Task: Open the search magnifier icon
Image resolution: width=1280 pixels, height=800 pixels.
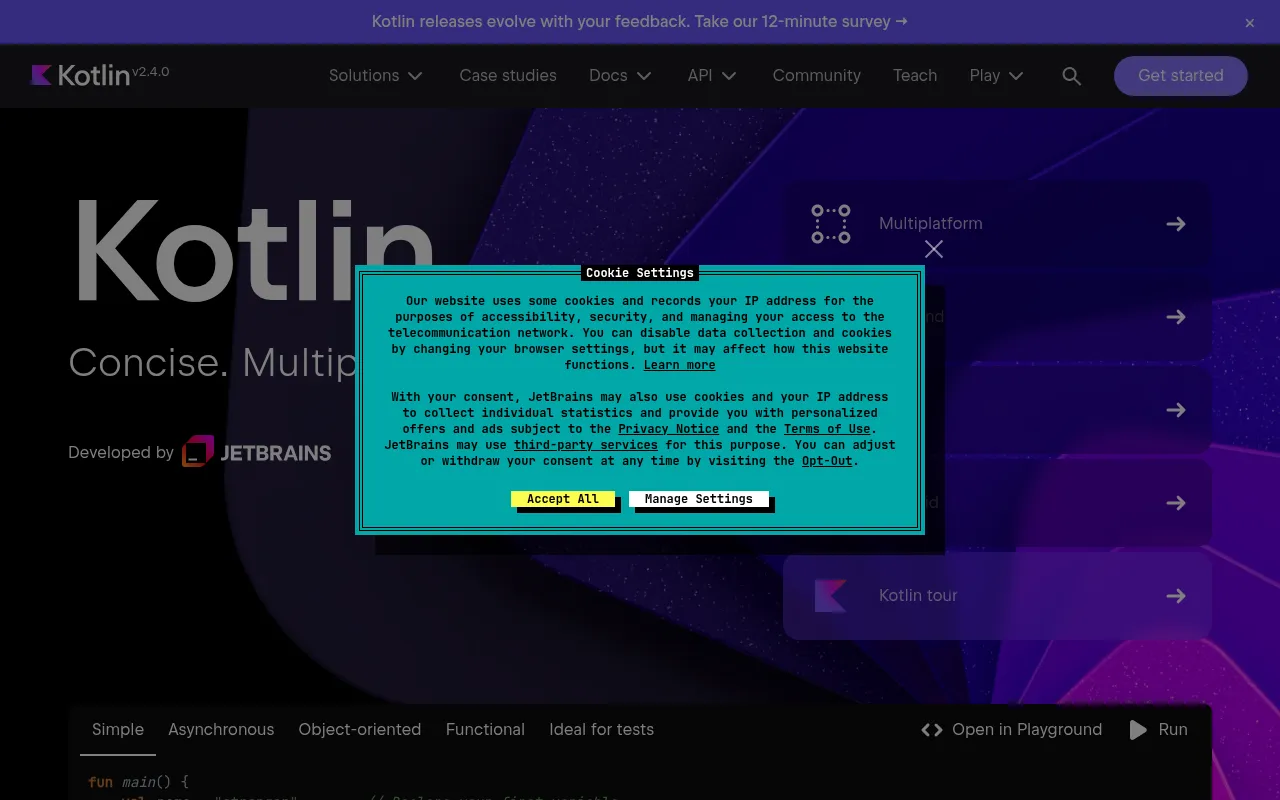Action: pos(1071,76)
